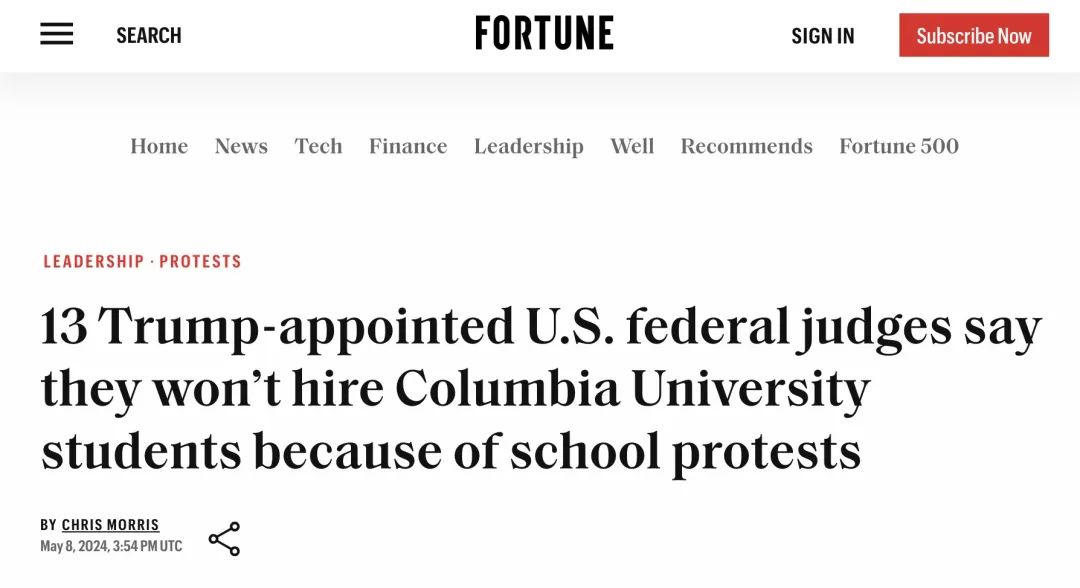Click the share icon below byline
Viewport: 1080px width, 588px height.
pyautogui.click(x=225, y=538)
